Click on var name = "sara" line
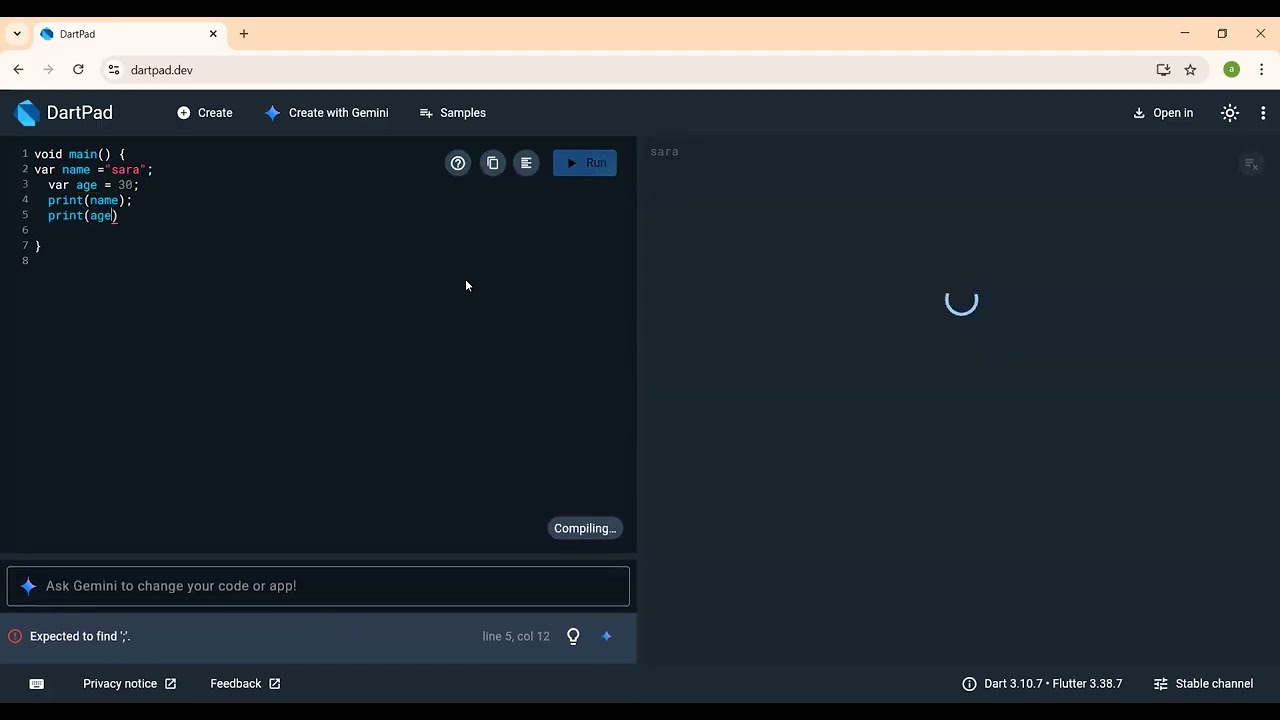 pyautogui.click(x=94, y=170)
